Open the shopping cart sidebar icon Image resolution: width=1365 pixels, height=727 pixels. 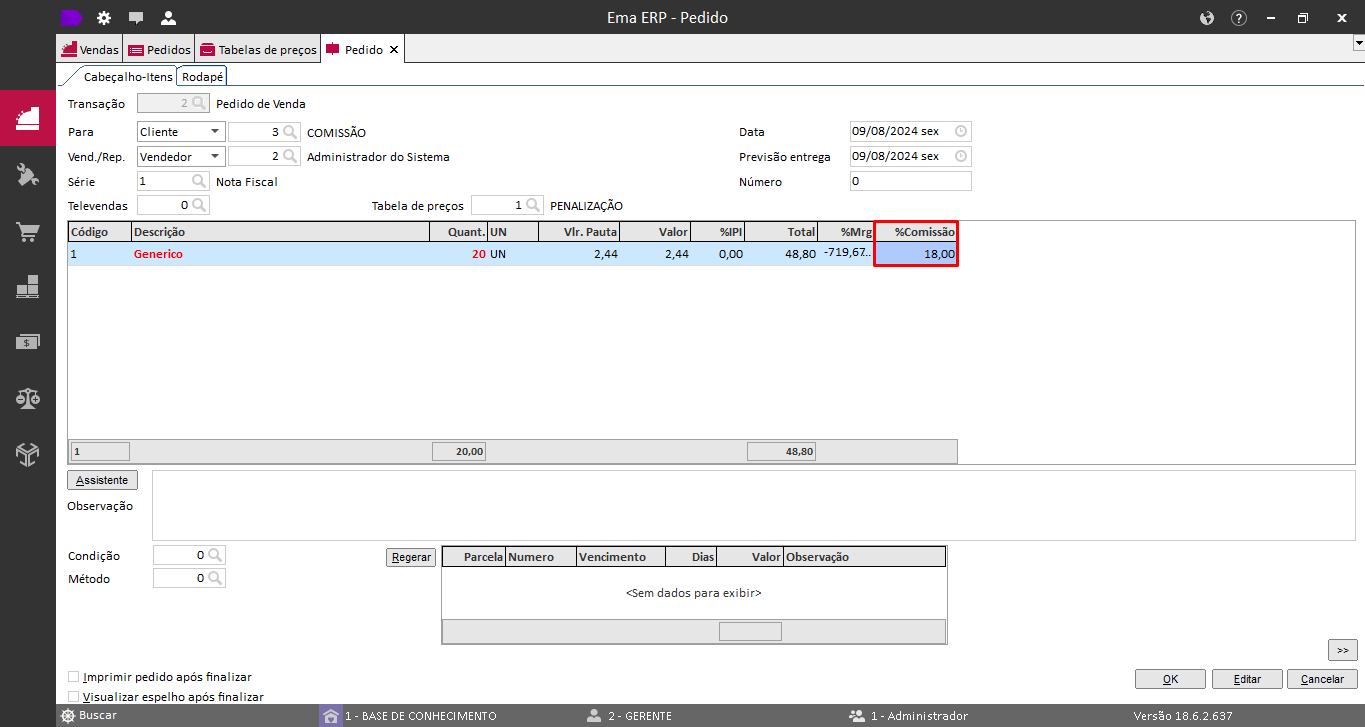[28, 232]
